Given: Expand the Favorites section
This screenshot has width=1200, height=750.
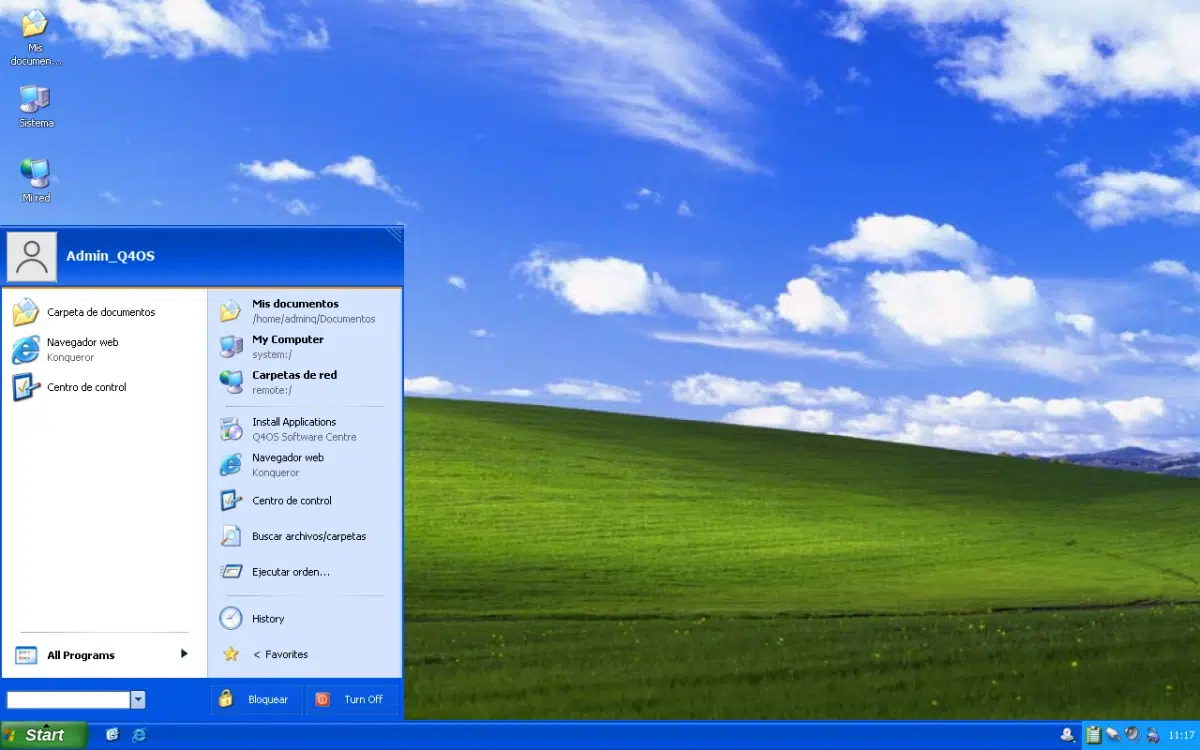Looking at the screenshot, I should pyautogui.click(x=281, y=654).
